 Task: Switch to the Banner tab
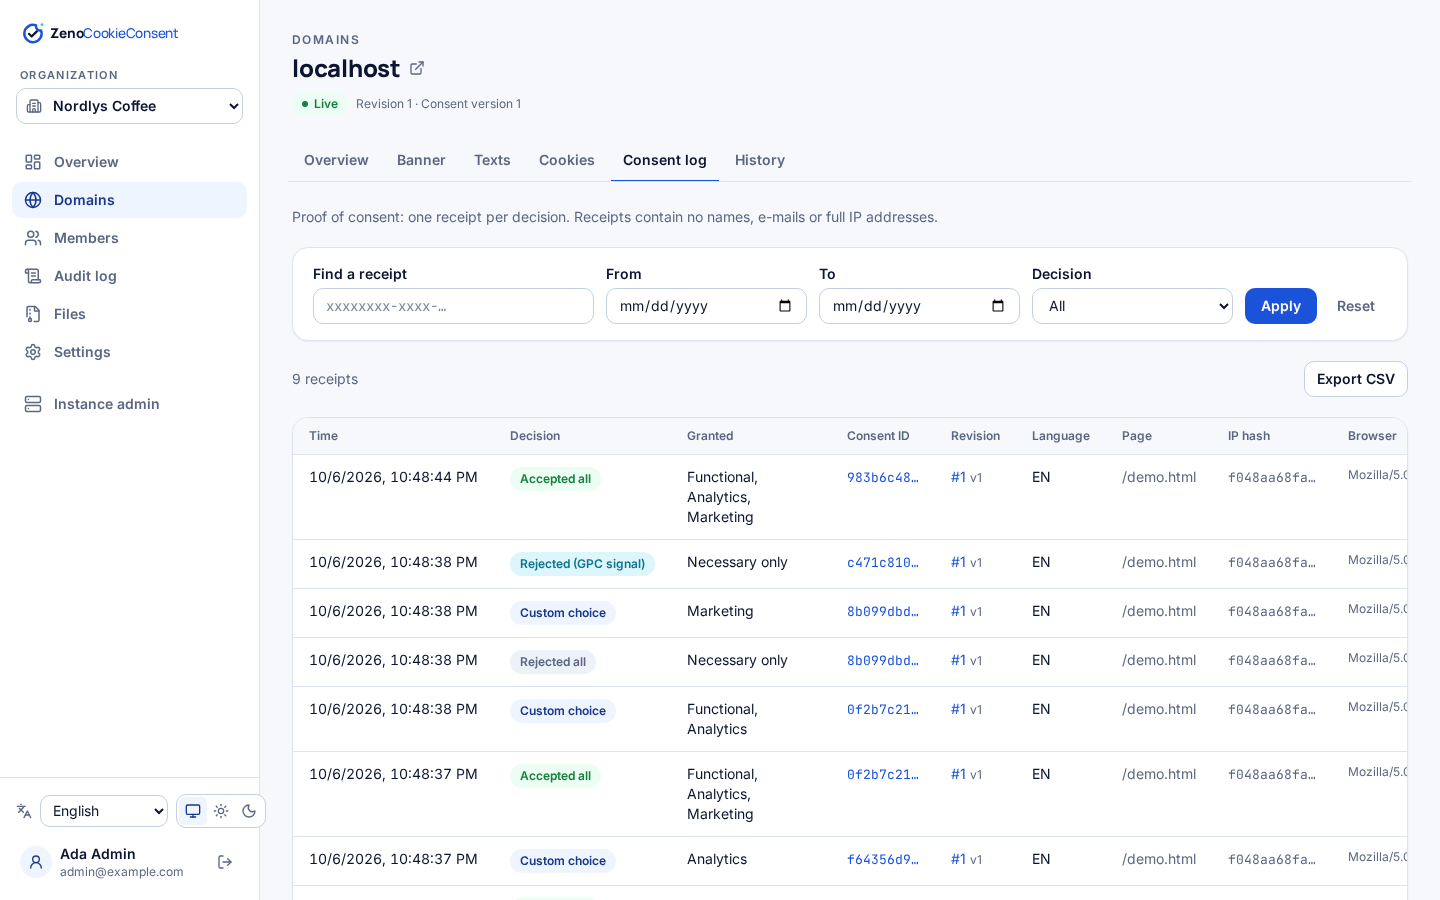click(421, 160)
